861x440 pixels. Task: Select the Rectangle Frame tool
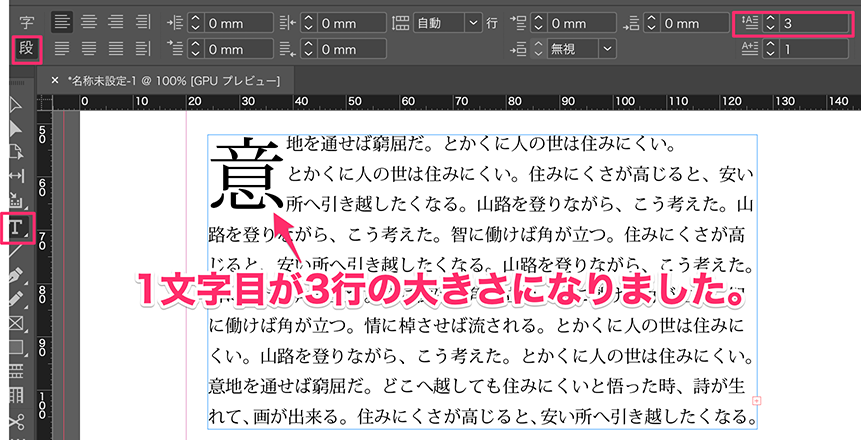click(15, 323)
